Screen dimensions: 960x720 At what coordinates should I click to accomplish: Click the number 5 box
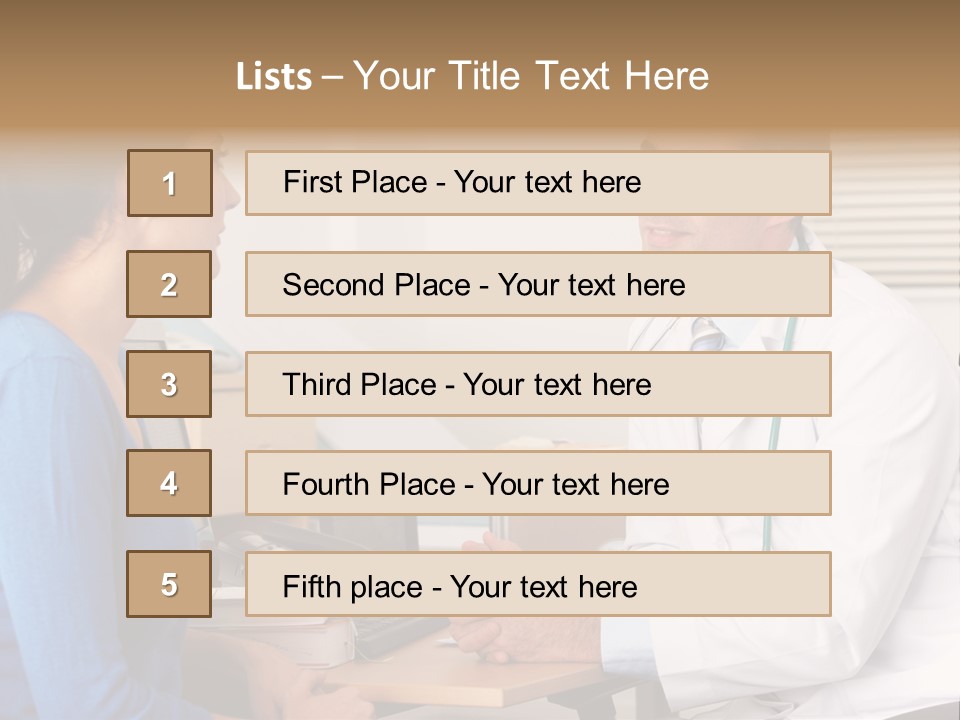point(170,584)
